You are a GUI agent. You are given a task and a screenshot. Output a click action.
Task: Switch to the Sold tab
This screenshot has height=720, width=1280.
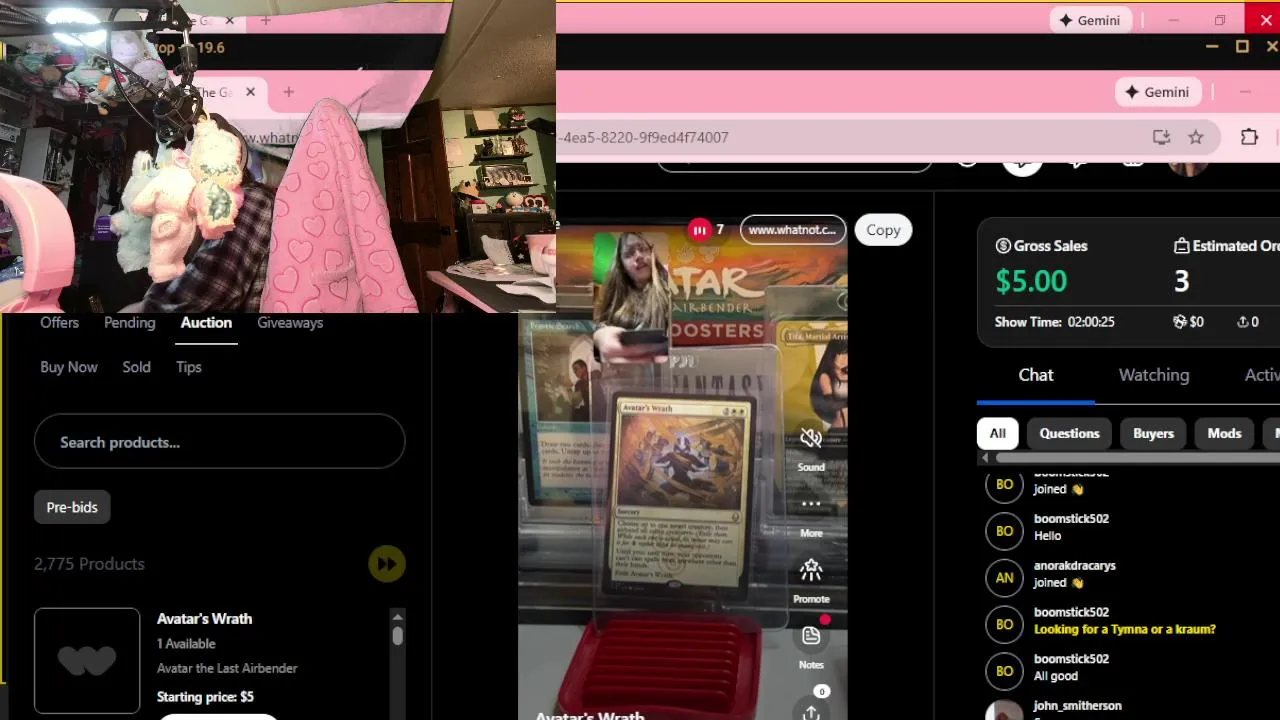click(x=136, y=367)
